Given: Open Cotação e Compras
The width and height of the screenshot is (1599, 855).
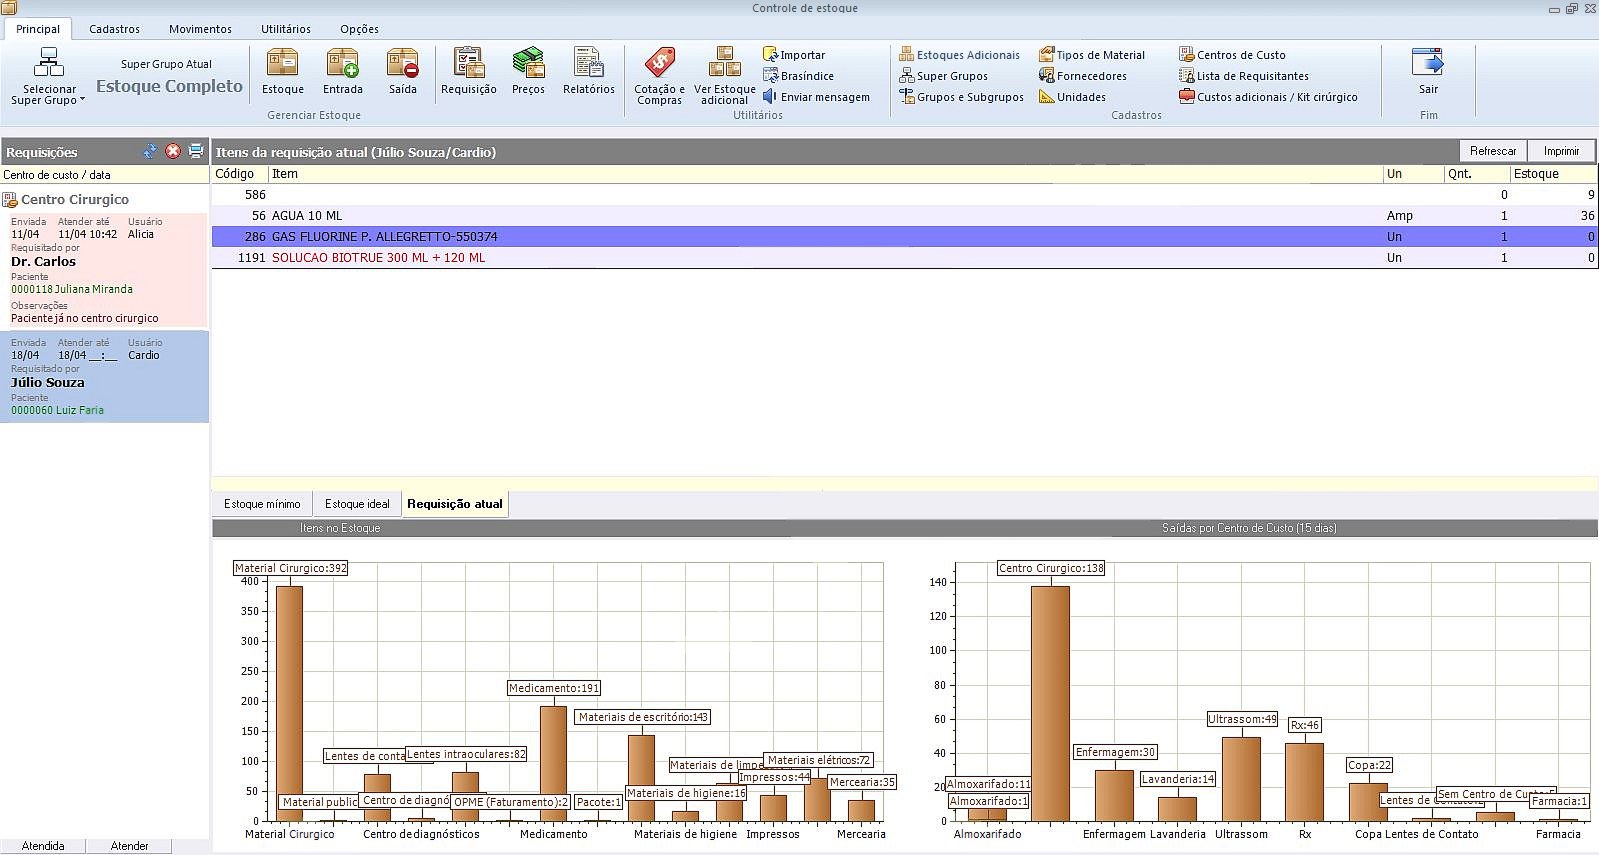Looking at the screenshot, I should (x=660, y=76).
